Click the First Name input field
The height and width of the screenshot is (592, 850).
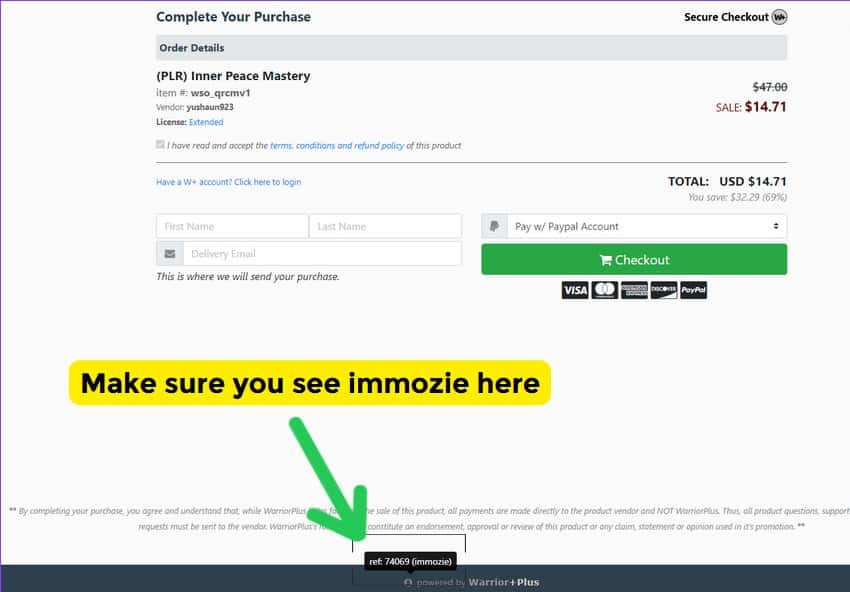point(232,227)
